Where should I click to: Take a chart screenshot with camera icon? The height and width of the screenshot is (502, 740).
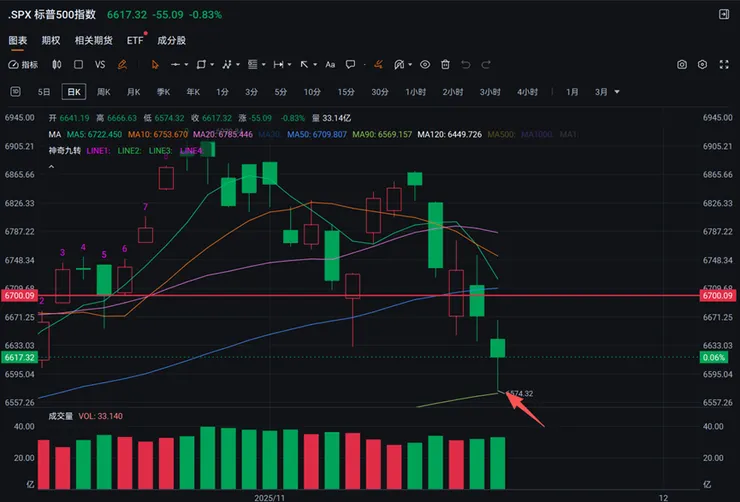(x=681, y=64)
